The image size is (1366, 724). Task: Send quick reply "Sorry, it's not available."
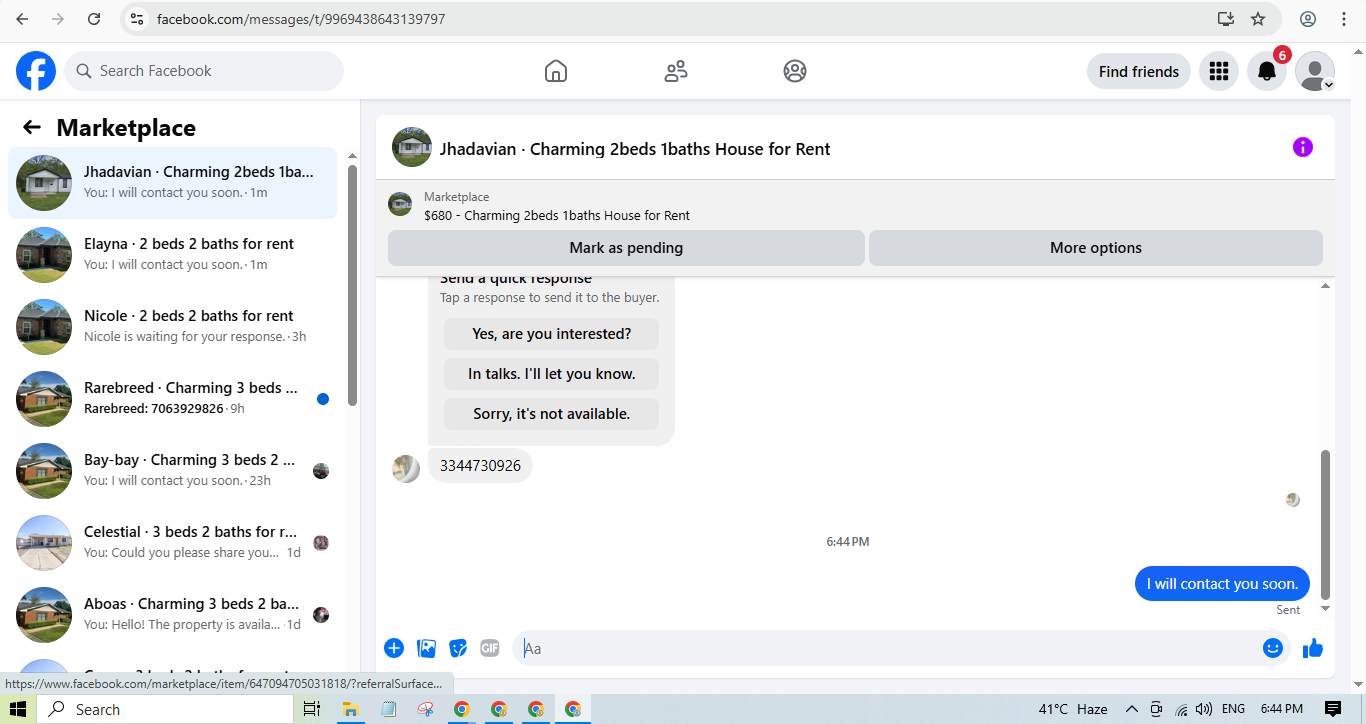552,414
